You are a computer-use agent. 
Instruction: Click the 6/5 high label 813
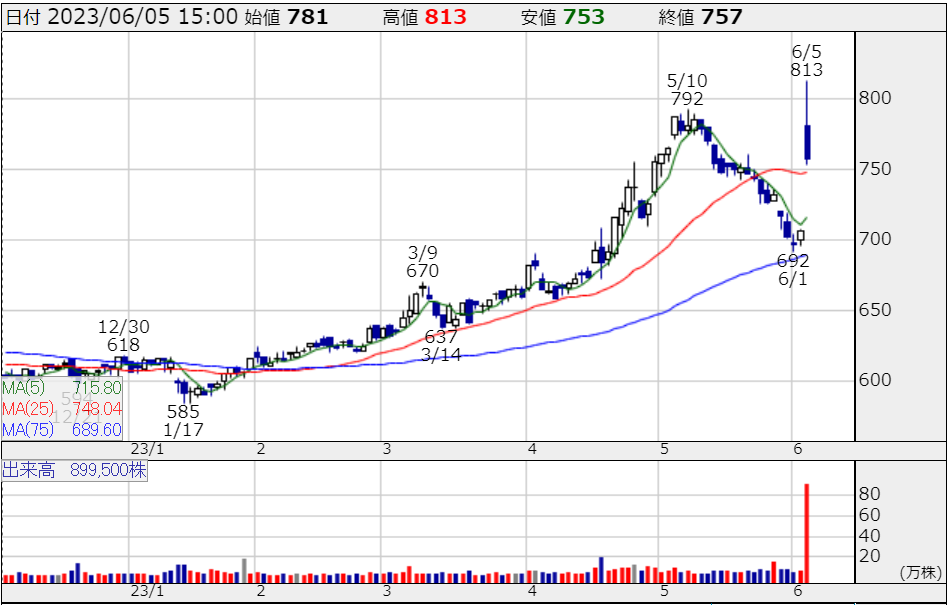point(806,70)
